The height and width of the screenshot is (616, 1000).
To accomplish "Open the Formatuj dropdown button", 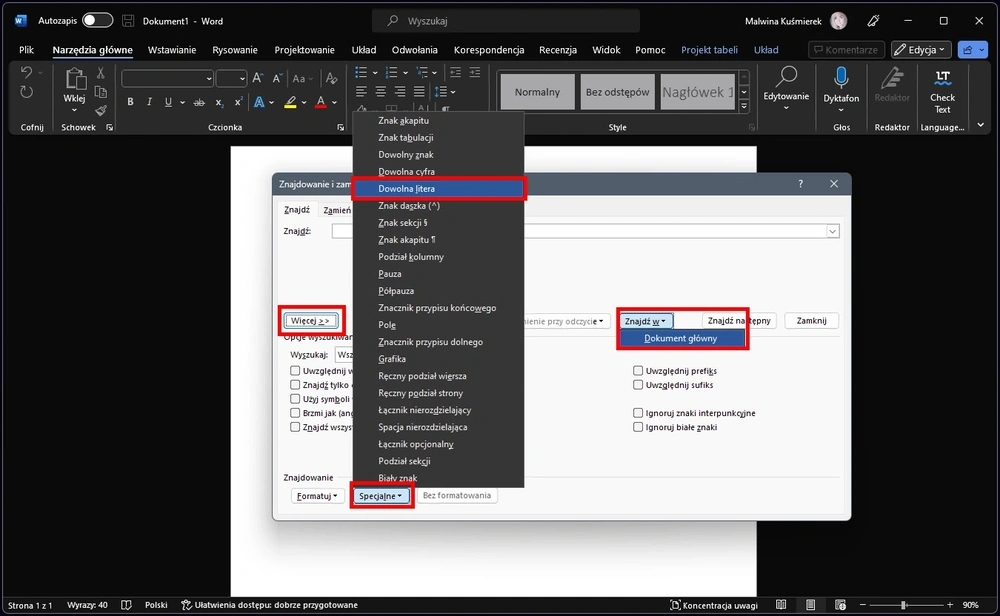I will pos(317,495).
